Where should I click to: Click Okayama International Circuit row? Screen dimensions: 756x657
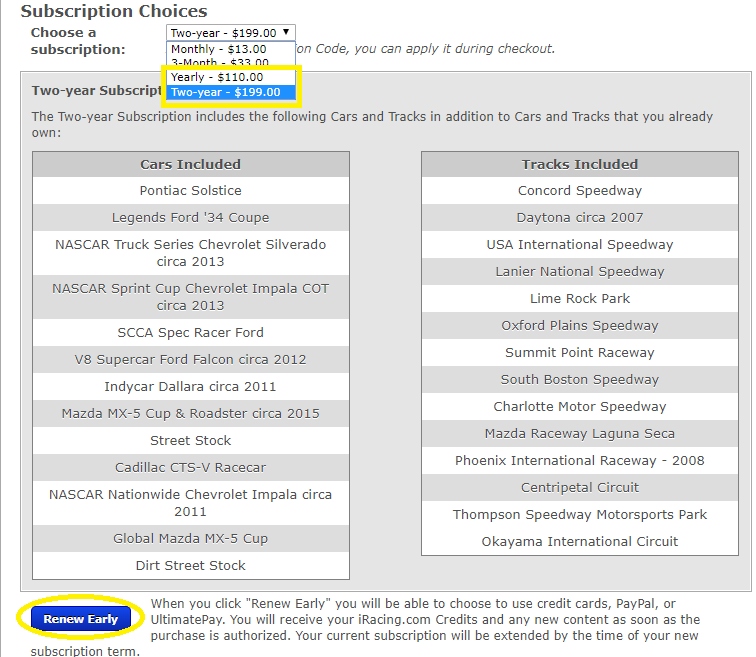coord(580,541)
